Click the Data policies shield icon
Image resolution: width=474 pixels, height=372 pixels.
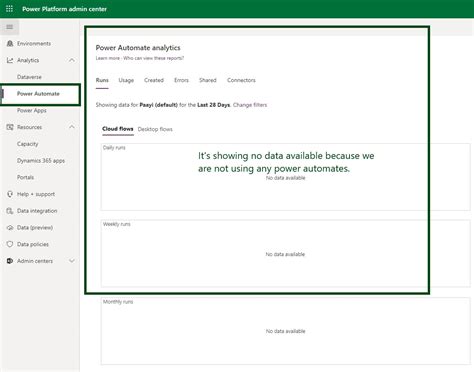click(10, 244)
